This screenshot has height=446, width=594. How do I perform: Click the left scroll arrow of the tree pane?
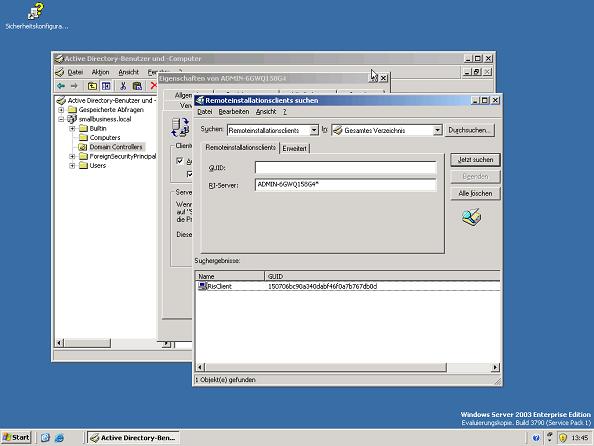[x=59, y=343]
